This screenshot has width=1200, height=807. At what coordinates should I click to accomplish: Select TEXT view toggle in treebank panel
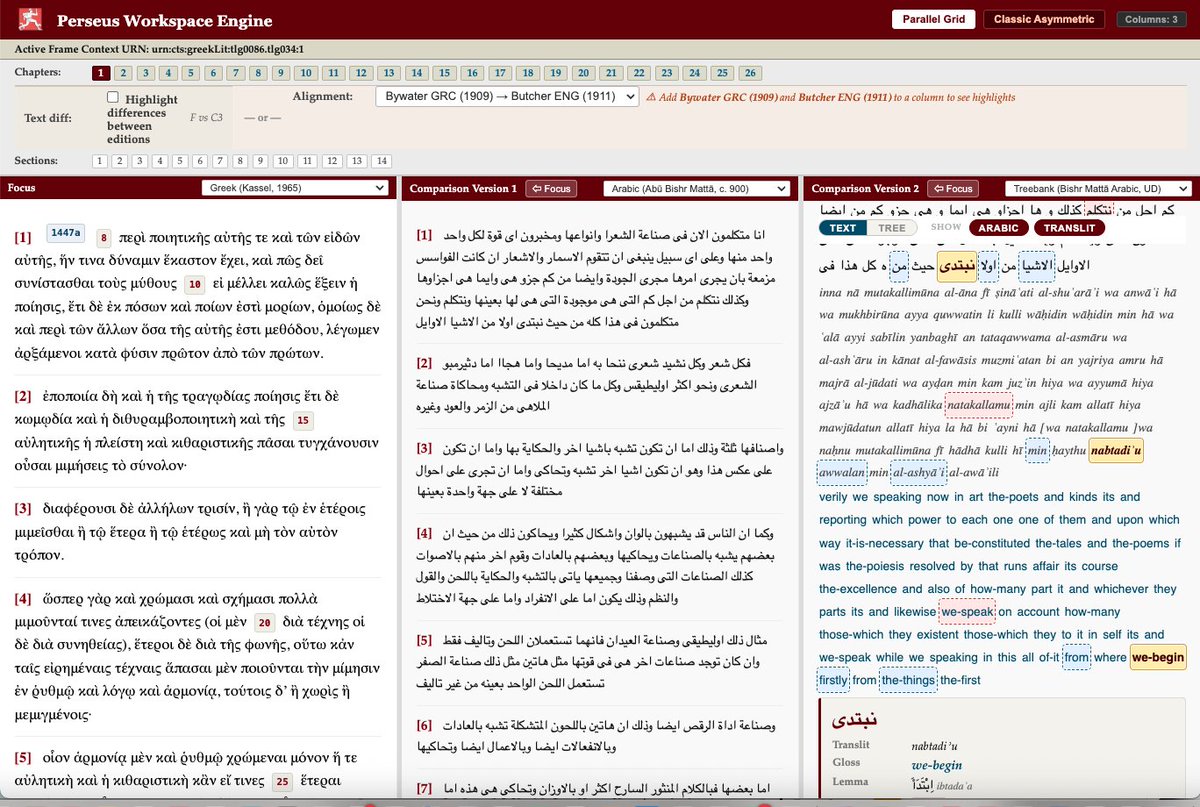(843, 228)
